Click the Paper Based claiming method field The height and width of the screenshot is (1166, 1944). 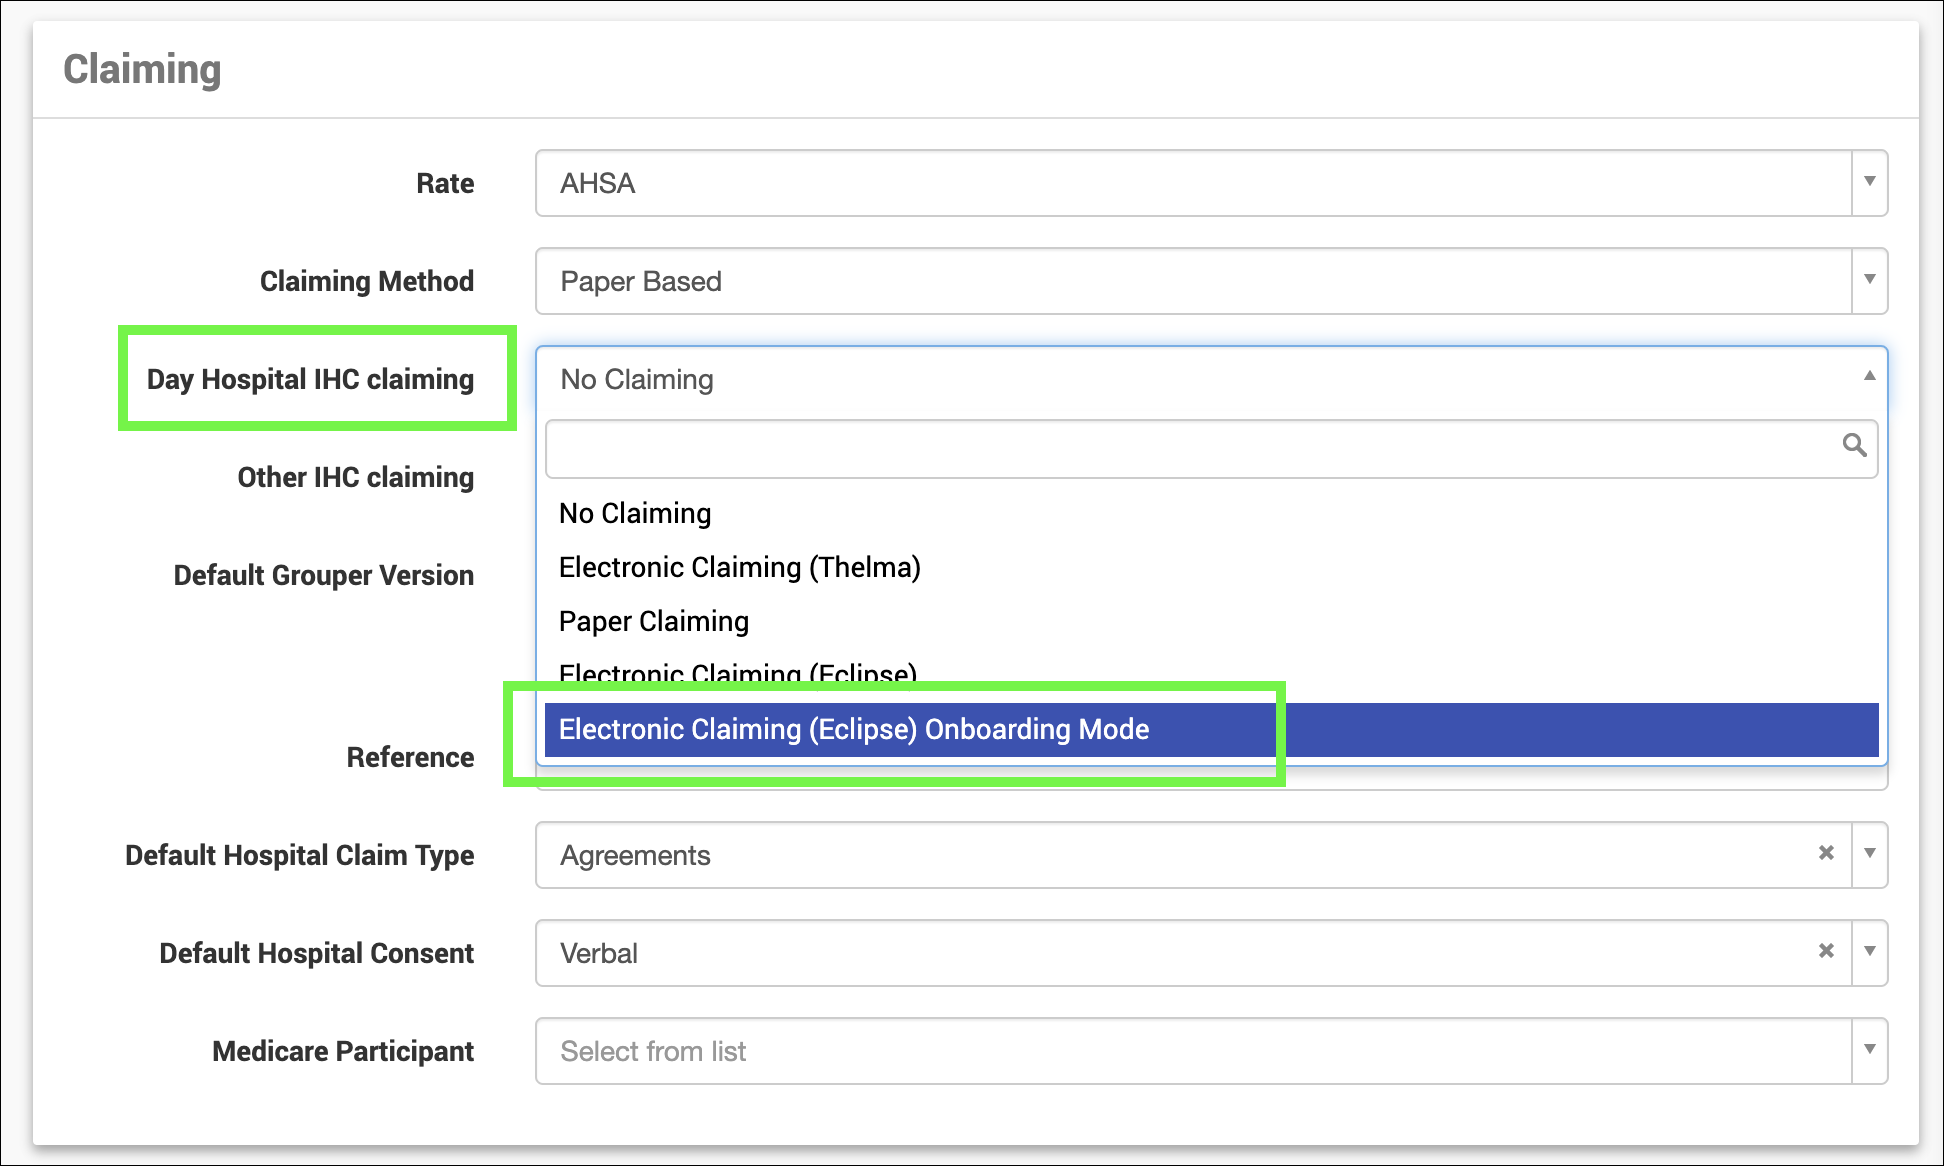(x=1190, y=281)
